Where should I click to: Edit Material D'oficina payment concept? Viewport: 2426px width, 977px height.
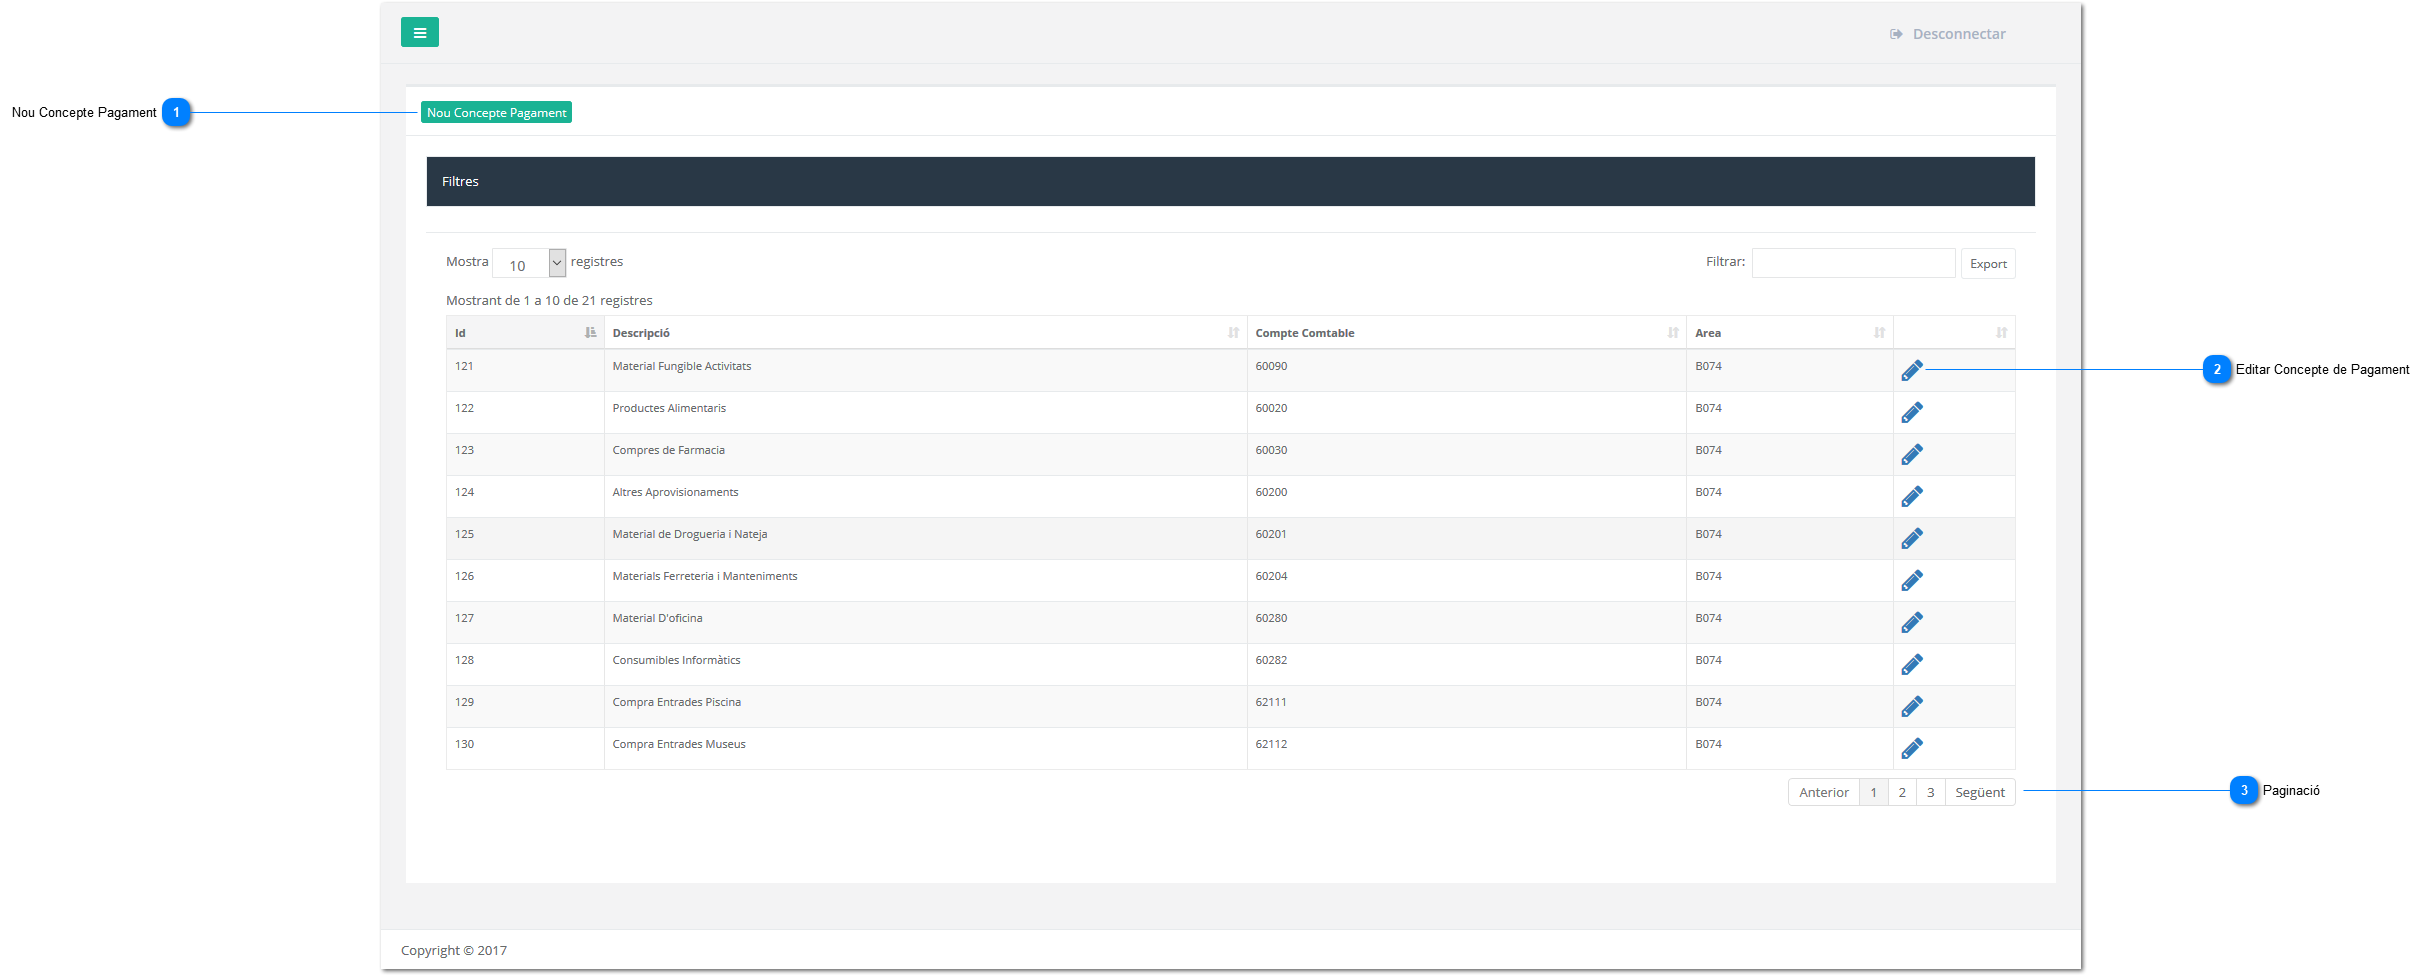click(x=1911, y=623)
